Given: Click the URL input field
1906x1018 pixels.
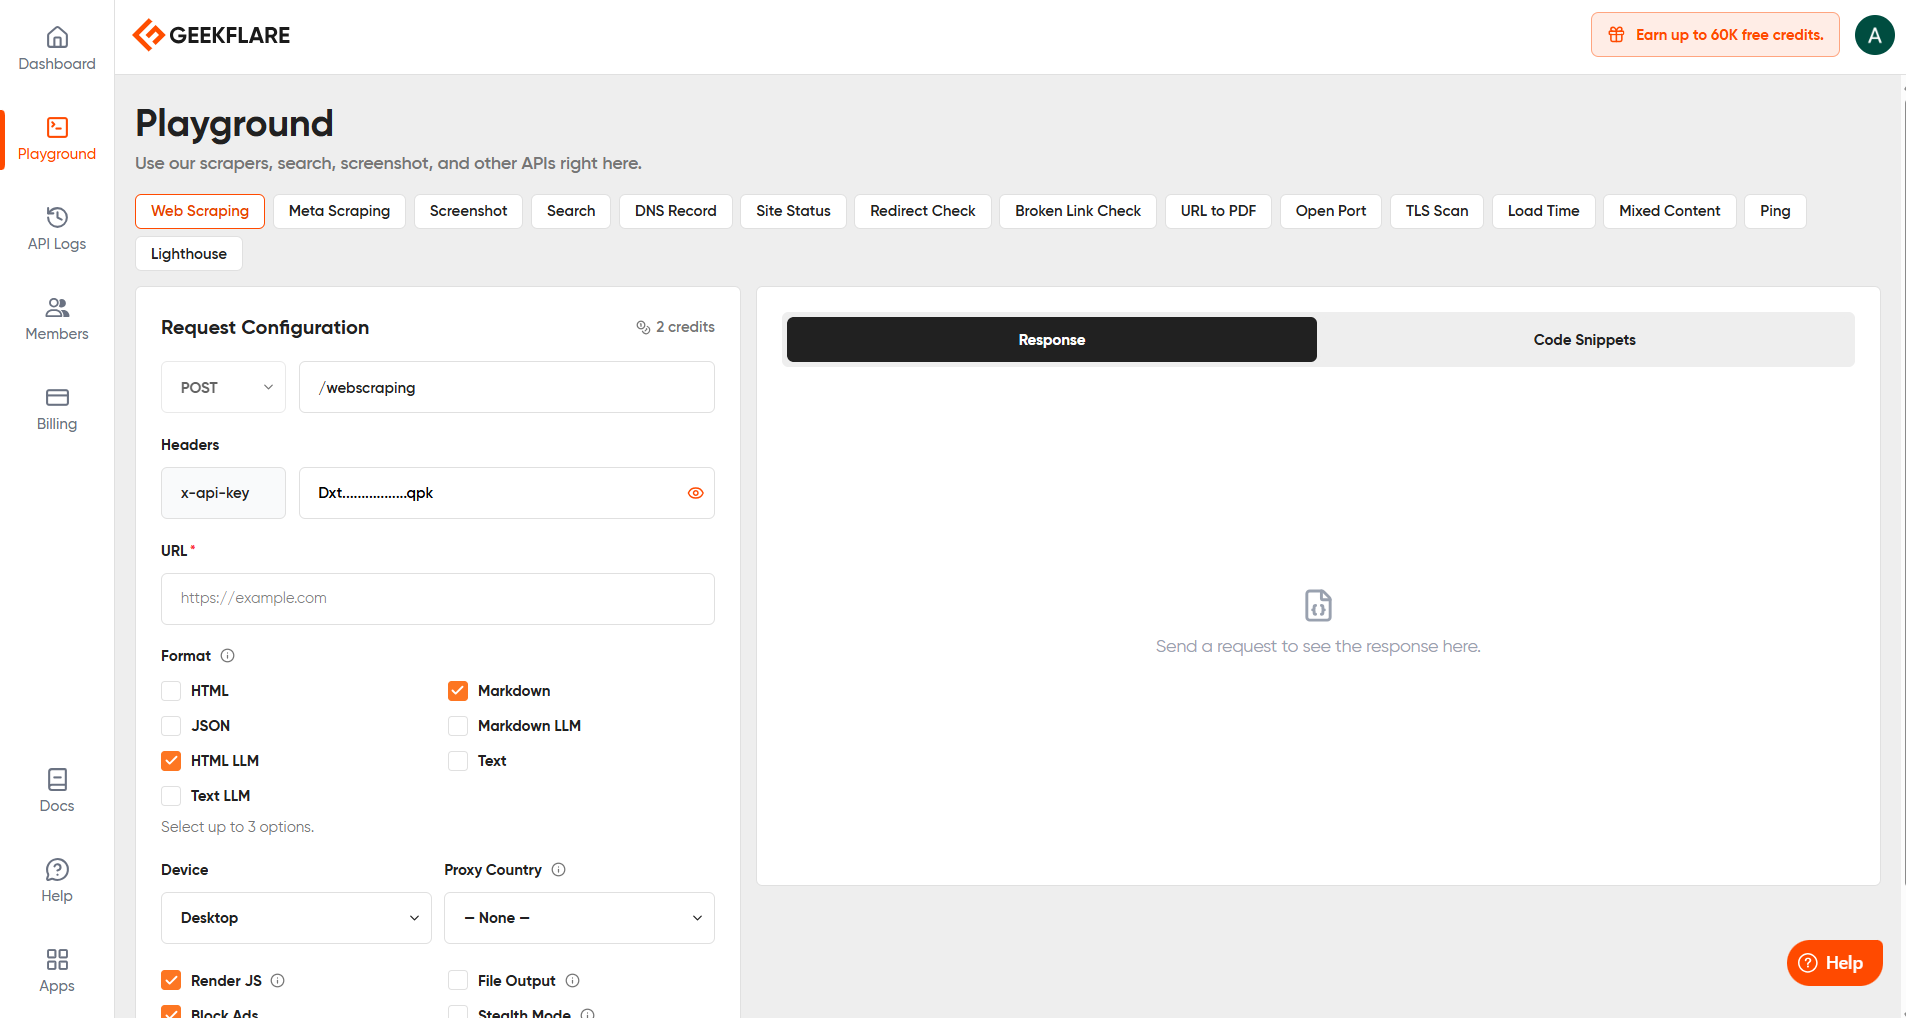Looking at the screenshot, I should pyautogui.click(x=438, y=599).
